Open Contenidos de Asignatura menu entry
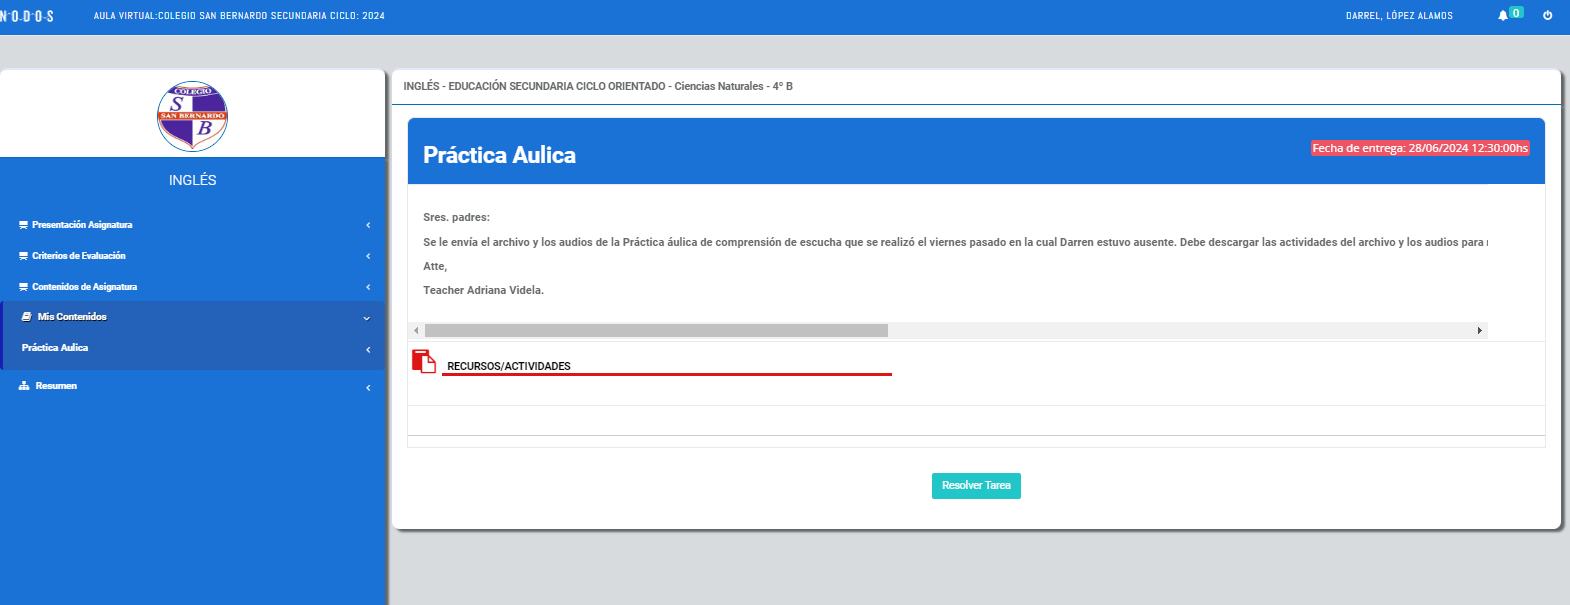The image size is (1570, 605). click(85, 287)
